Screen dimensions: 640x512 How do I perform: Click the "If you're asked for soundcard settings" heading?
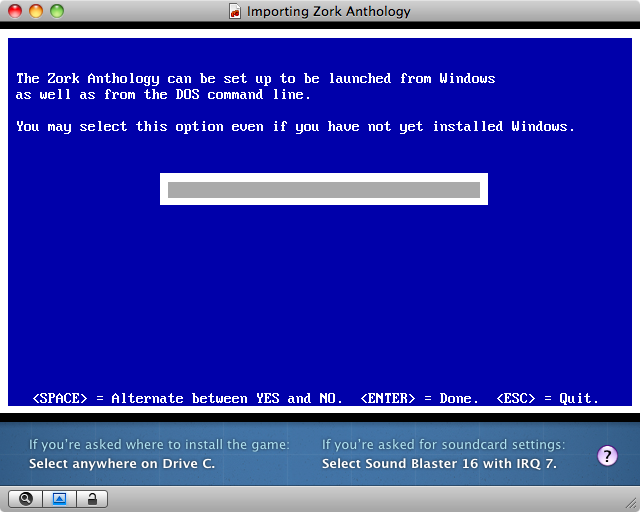pos(443,445)
